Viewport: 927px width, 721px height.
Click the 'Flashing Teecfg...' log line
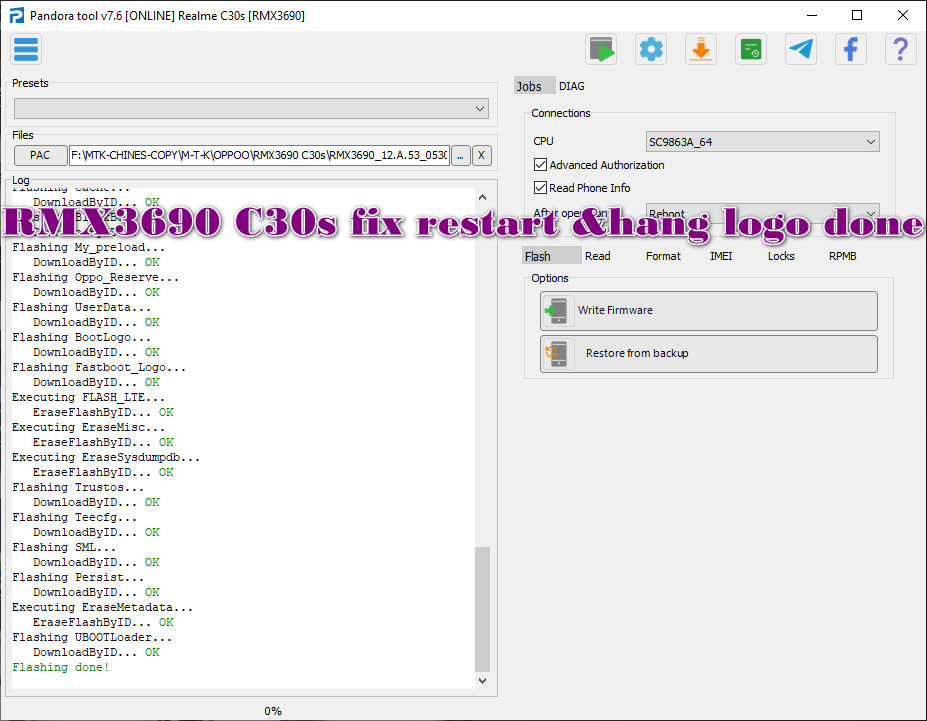(74, 518)
